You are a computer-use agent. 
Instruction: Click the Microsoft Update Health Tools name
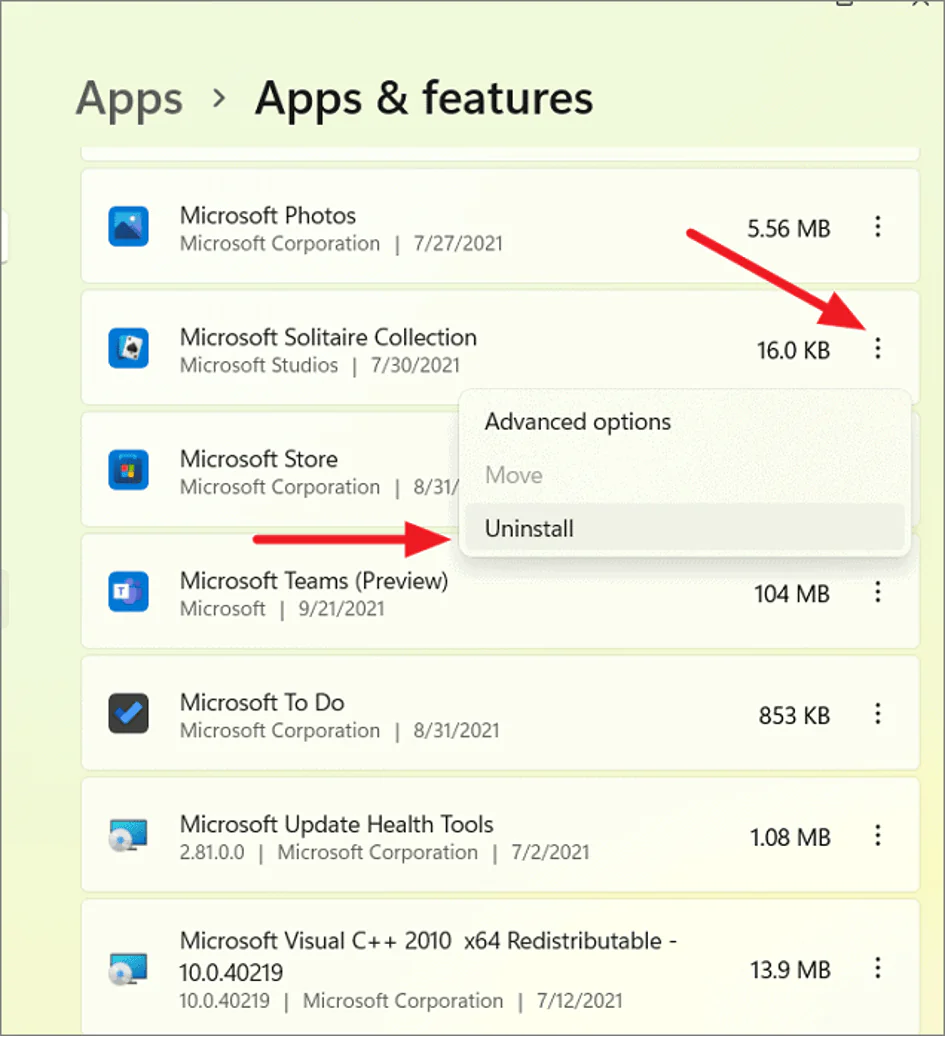point(336,824)
